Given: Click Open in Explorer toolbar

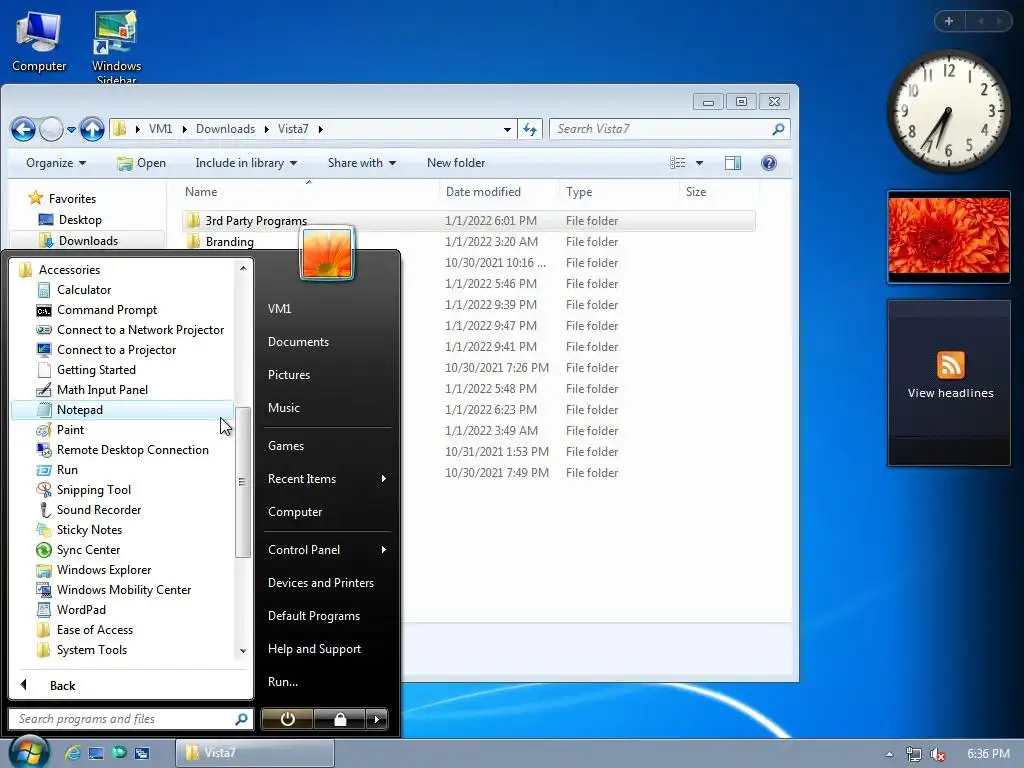Looking at the screenshot, I should tap(142, 163).
